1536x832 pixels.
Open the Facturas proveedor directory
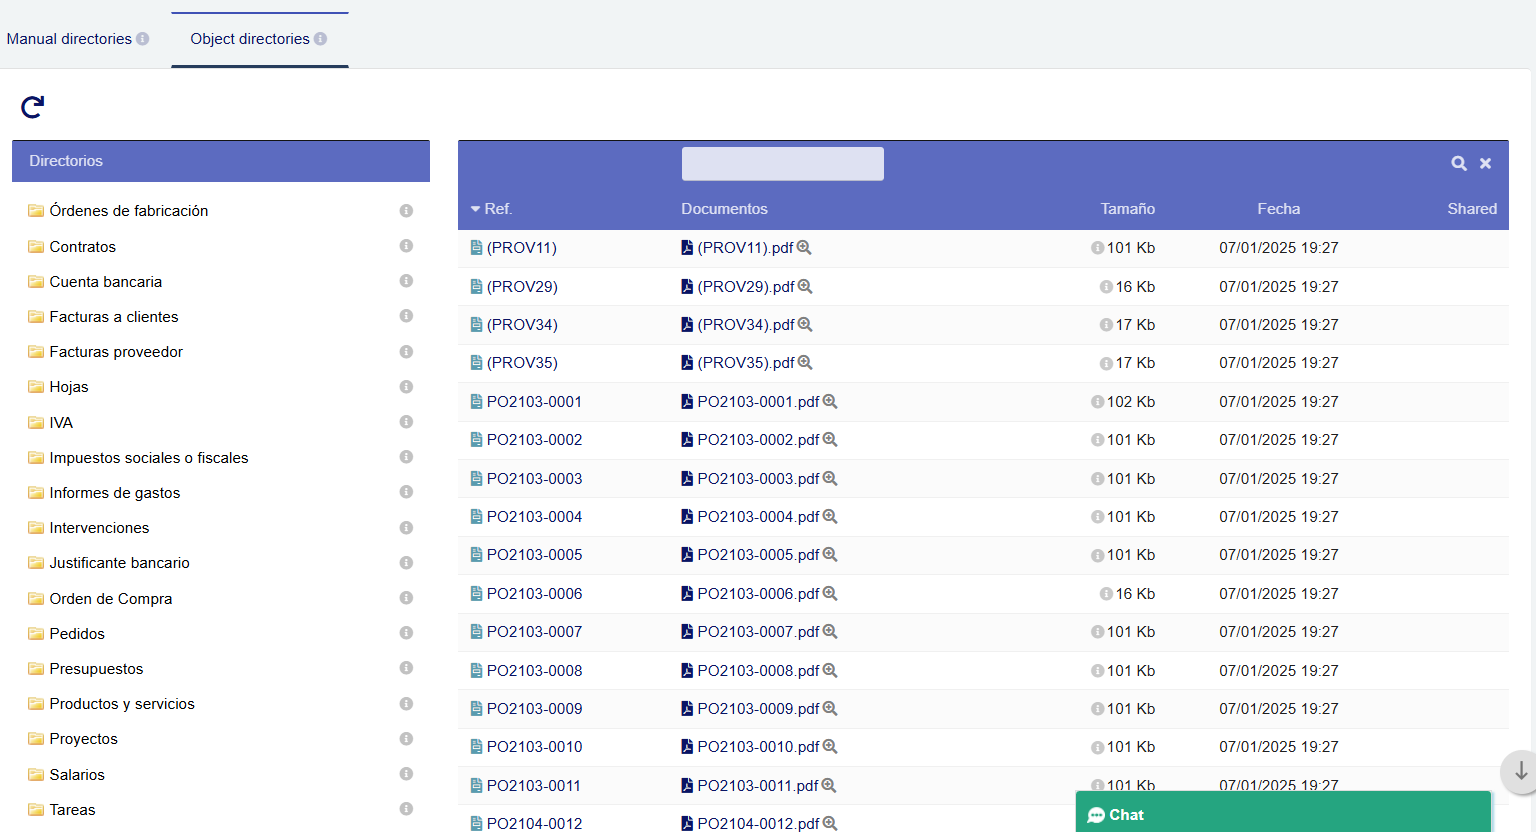pyautogui.click(x=116, y=352)
